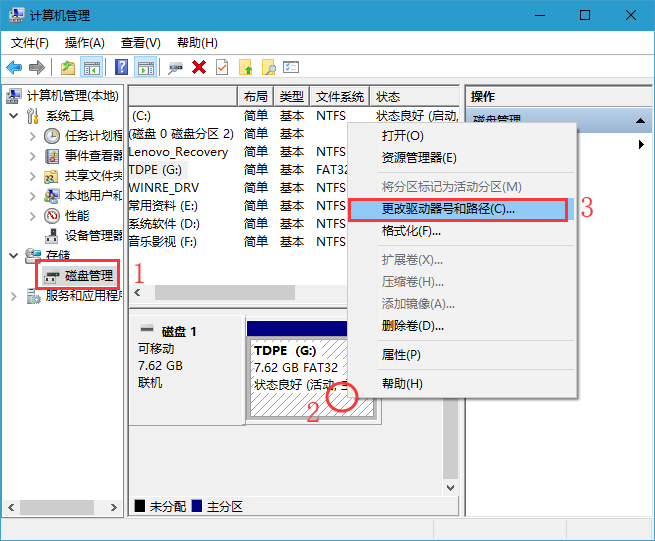This screenshot has width=655, height=541.
Task: Toggle the show/hide action pane icon
Action: (x=145, y=67)
